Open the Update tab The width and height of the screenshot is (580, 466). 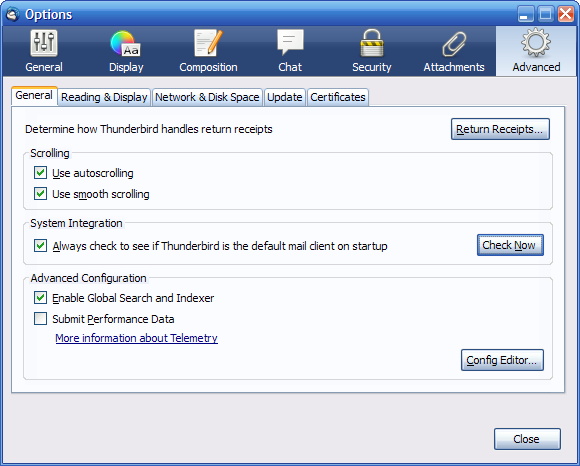[284, 97]
